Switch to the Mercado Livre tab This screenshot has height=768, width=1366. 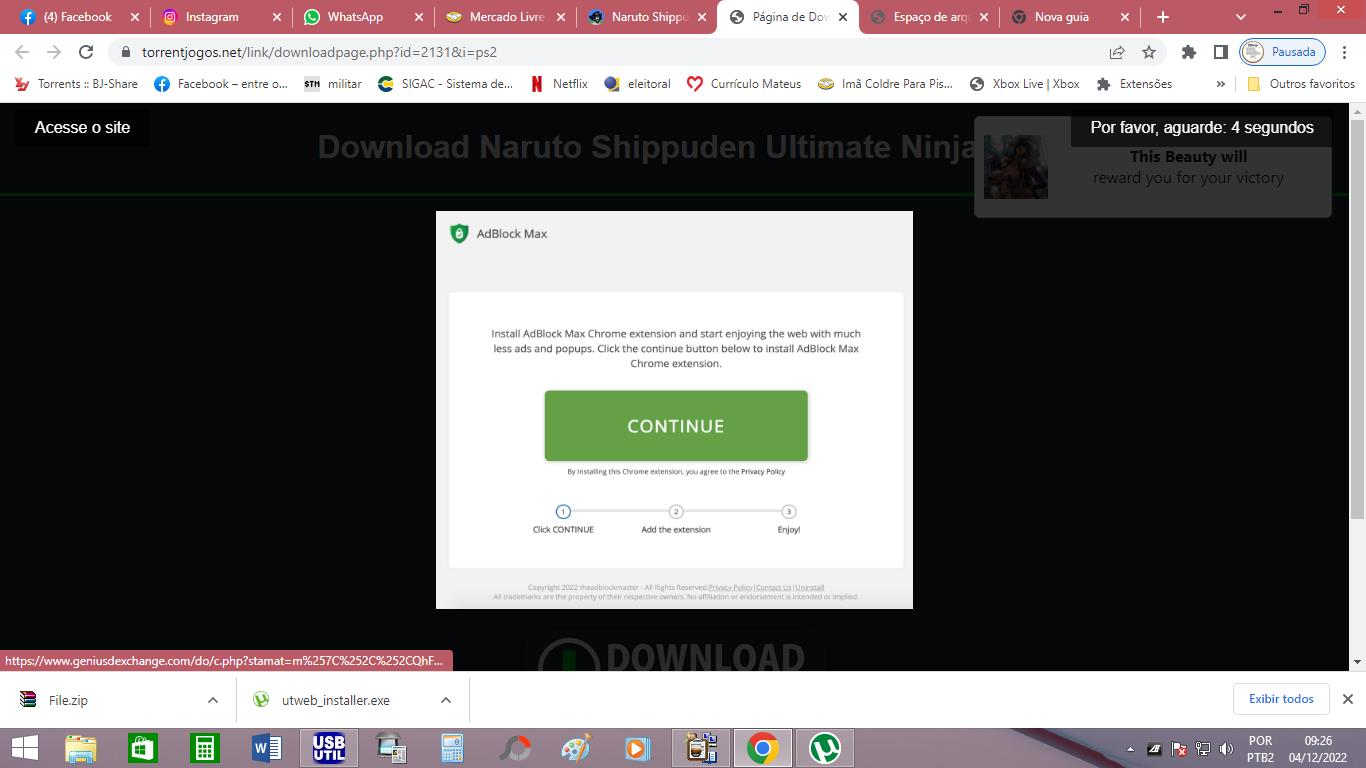pyautogui.click(x=507, y=17)
